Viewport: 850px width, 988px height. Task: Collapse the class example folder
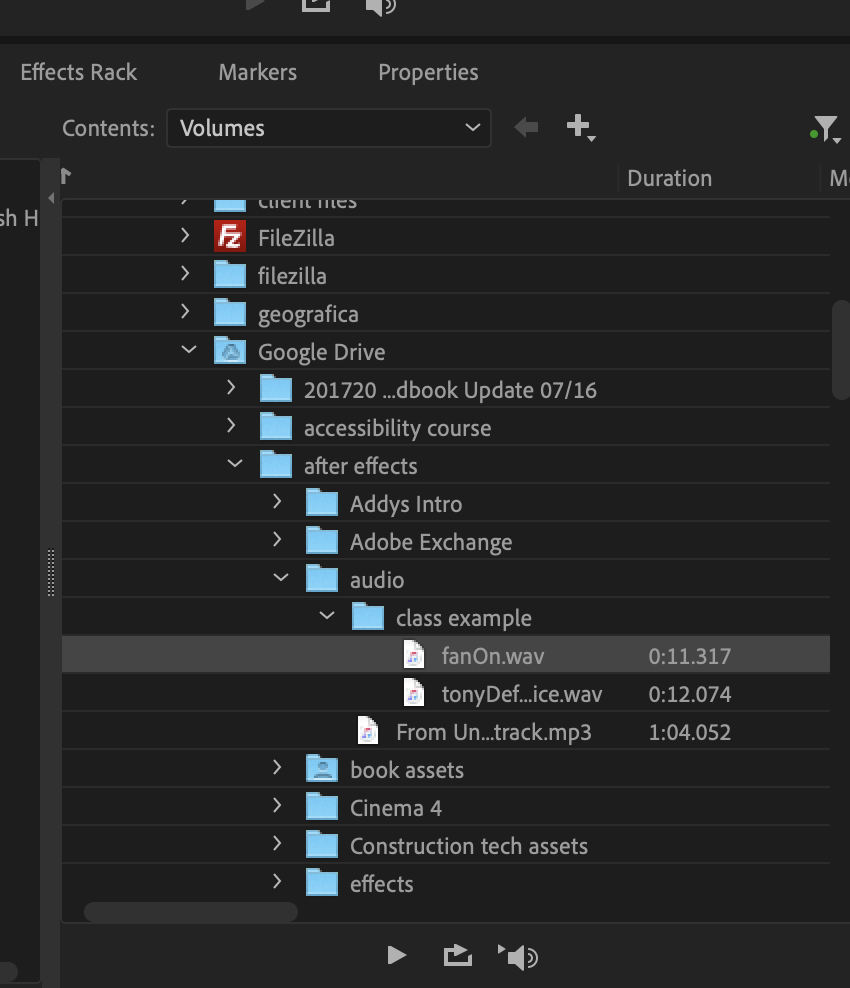click(x=326, y=616)
